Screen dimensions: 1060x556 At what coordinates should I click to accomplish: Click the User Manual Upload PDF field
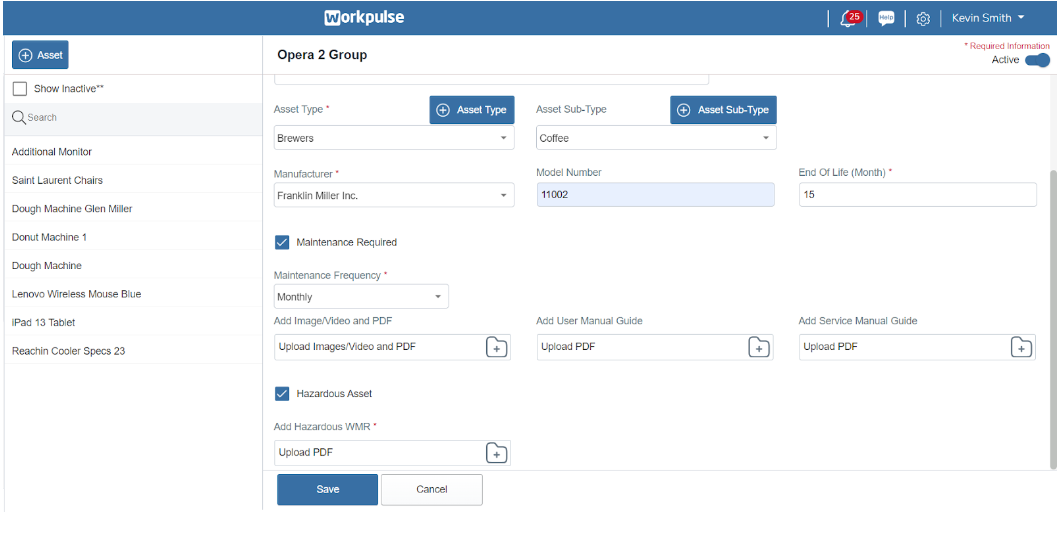click(x=654, y=347)
